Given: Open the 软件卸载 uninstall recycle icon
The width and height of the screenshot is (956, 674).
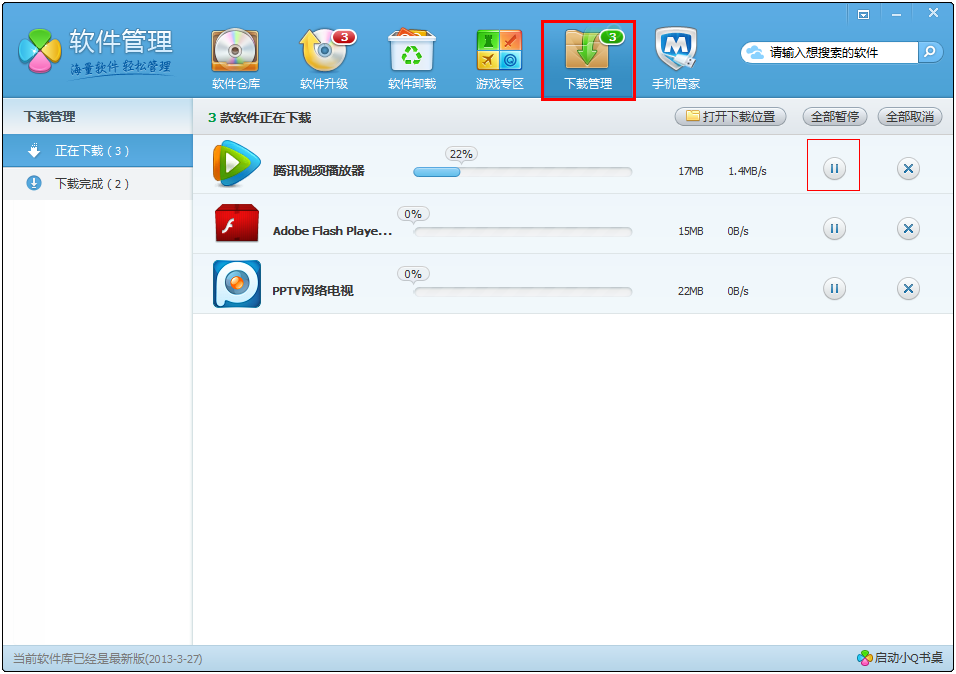Looking at the screenshot, I should pos(411,52).
